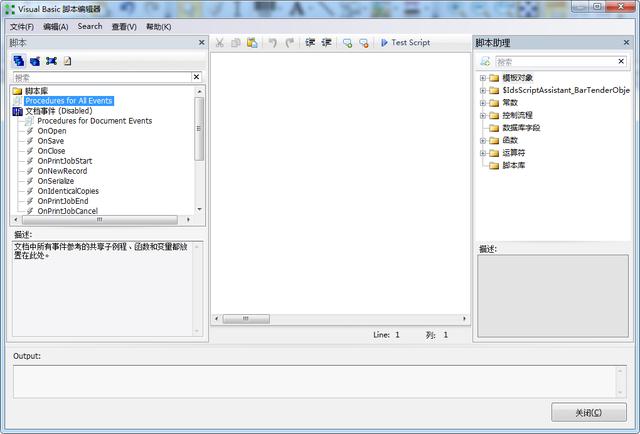Expand the 模板对象 tree node
Viewport: 640px width, 434px height.
(x=482, y=77)
